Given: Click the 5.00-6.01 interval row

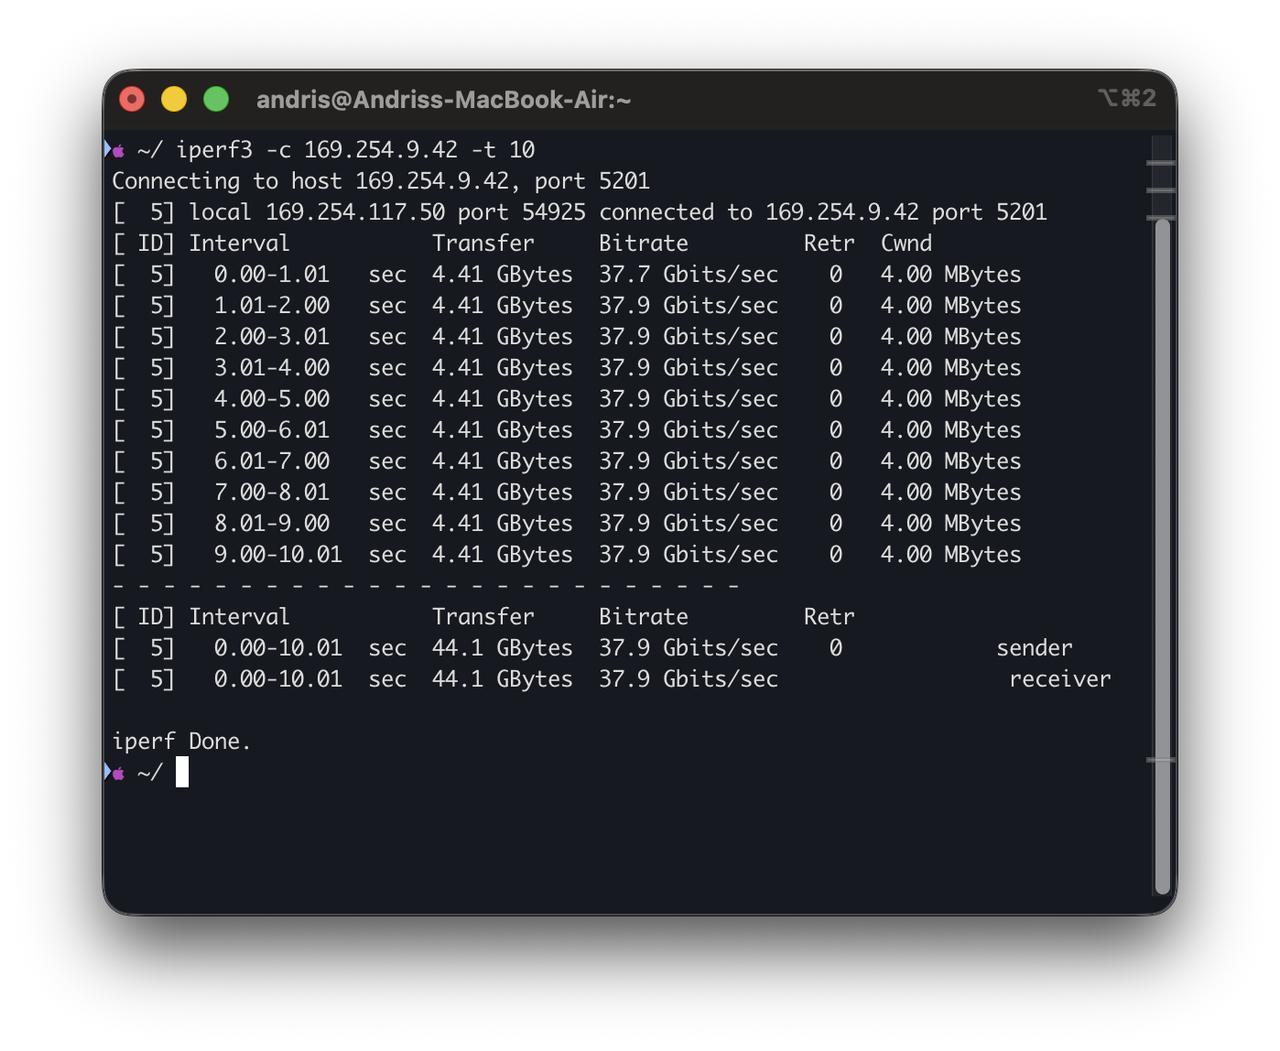Looking at the screenshot, I should pyautogui.click(x=567, y=429).
